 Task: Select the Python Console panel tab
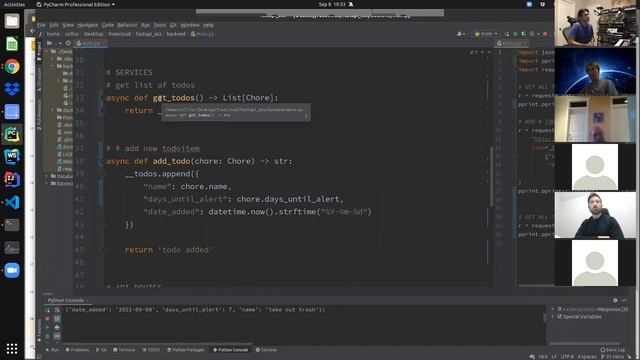coord(66,300)
